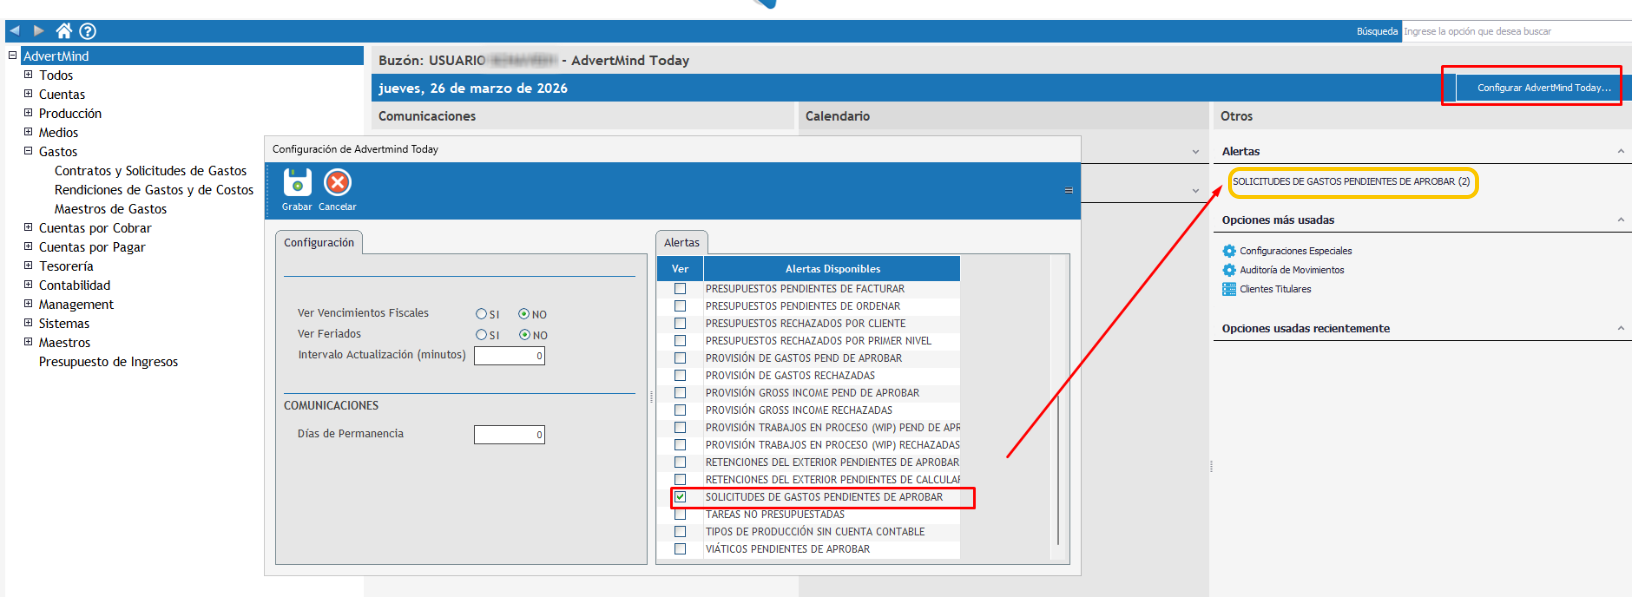This screenshot has height=597, width=1632.
Task: Open Configuraciones Especiales gear icon
Action: (1229, 251)
